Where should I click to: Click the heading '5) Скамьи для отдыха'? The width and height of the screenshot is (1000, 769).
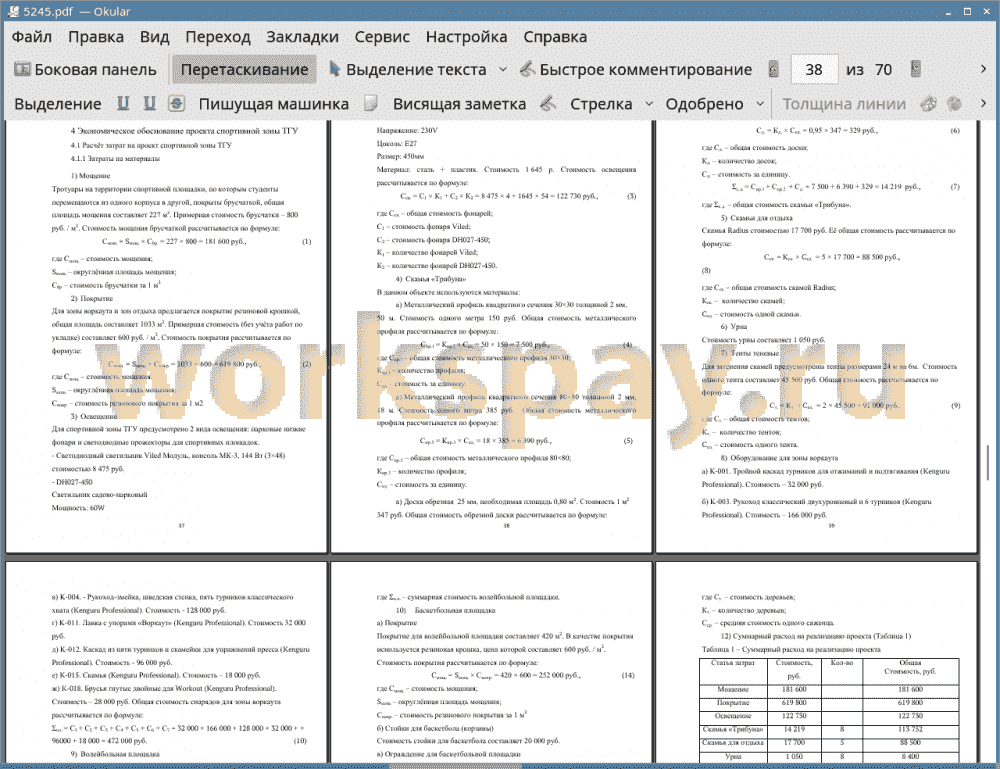(x=756, y=218)
